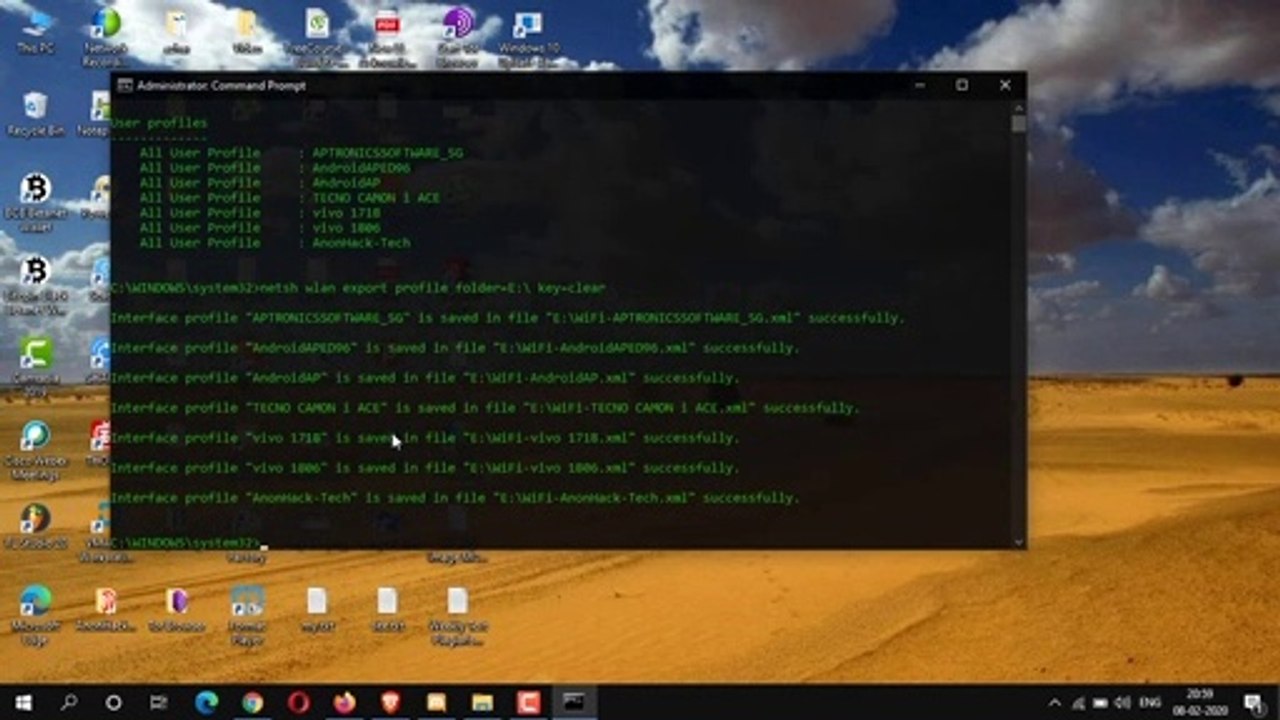Screen dimensions: 1280x720
Task: Click the Command Prompt scrollbar up arrow
Action: point(1018,107)
